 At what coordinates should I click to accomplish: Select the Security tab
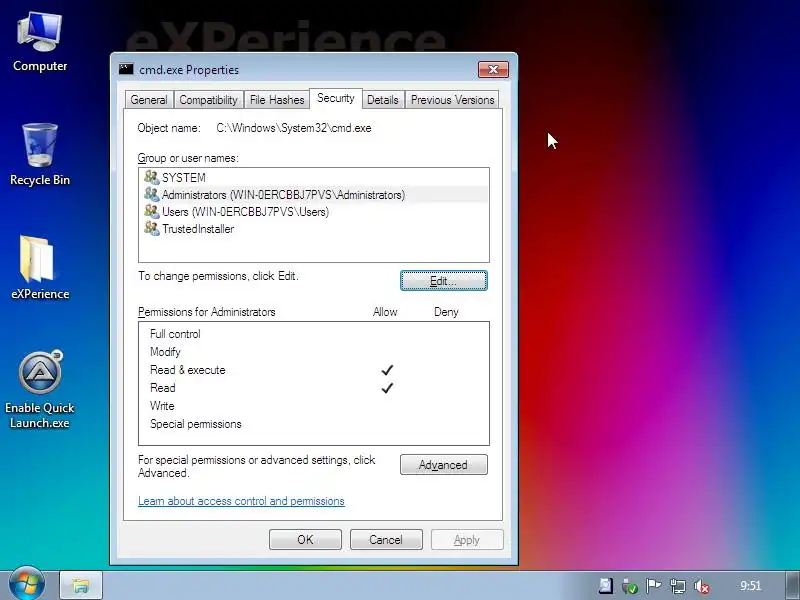click(336, 98)
